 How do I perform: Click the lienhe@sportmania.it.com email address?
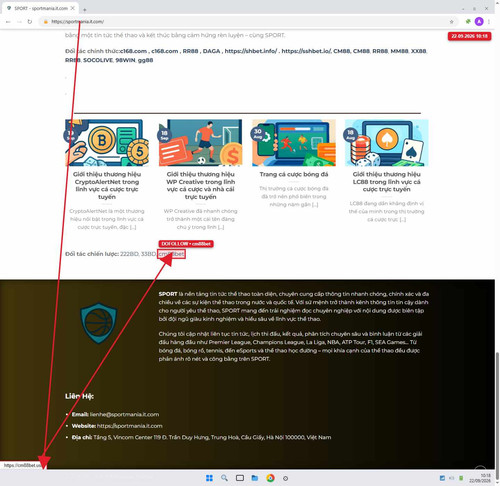(124, 414)
